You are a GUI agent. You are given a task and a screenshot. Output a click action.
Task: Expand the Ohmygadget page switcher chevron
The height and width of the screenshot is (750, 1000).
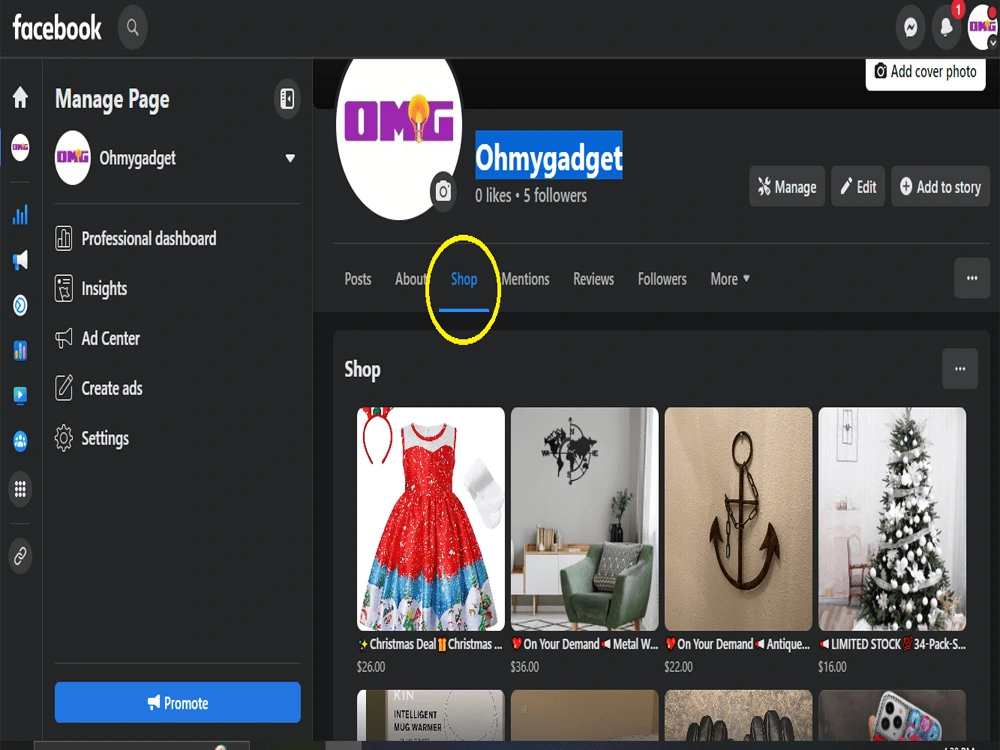tap(290, 158)
